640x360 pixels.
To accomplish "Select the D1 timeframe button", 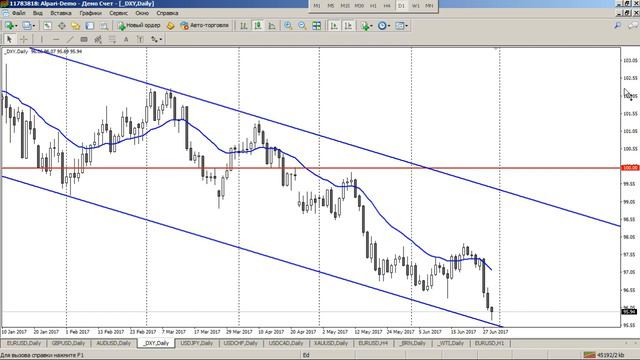I will [401, 6].
